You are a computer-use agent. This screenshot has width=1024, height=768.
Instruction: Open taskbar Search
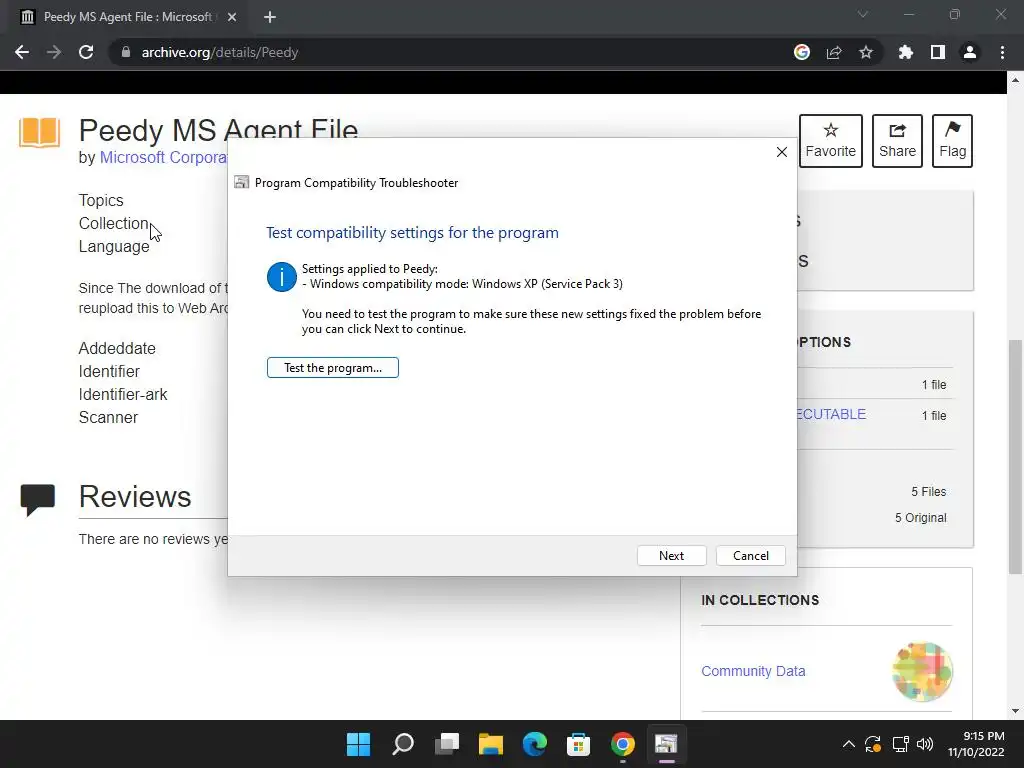point(403,744)
